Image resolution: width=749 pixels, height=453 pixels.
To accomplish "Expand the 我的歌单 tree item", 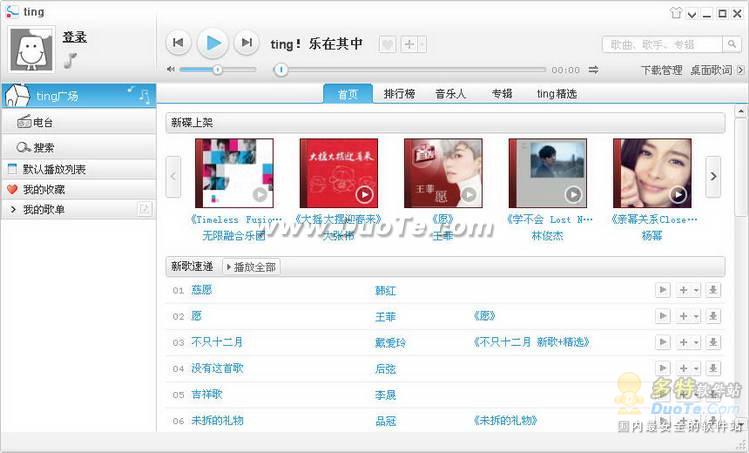I will 13,210.
